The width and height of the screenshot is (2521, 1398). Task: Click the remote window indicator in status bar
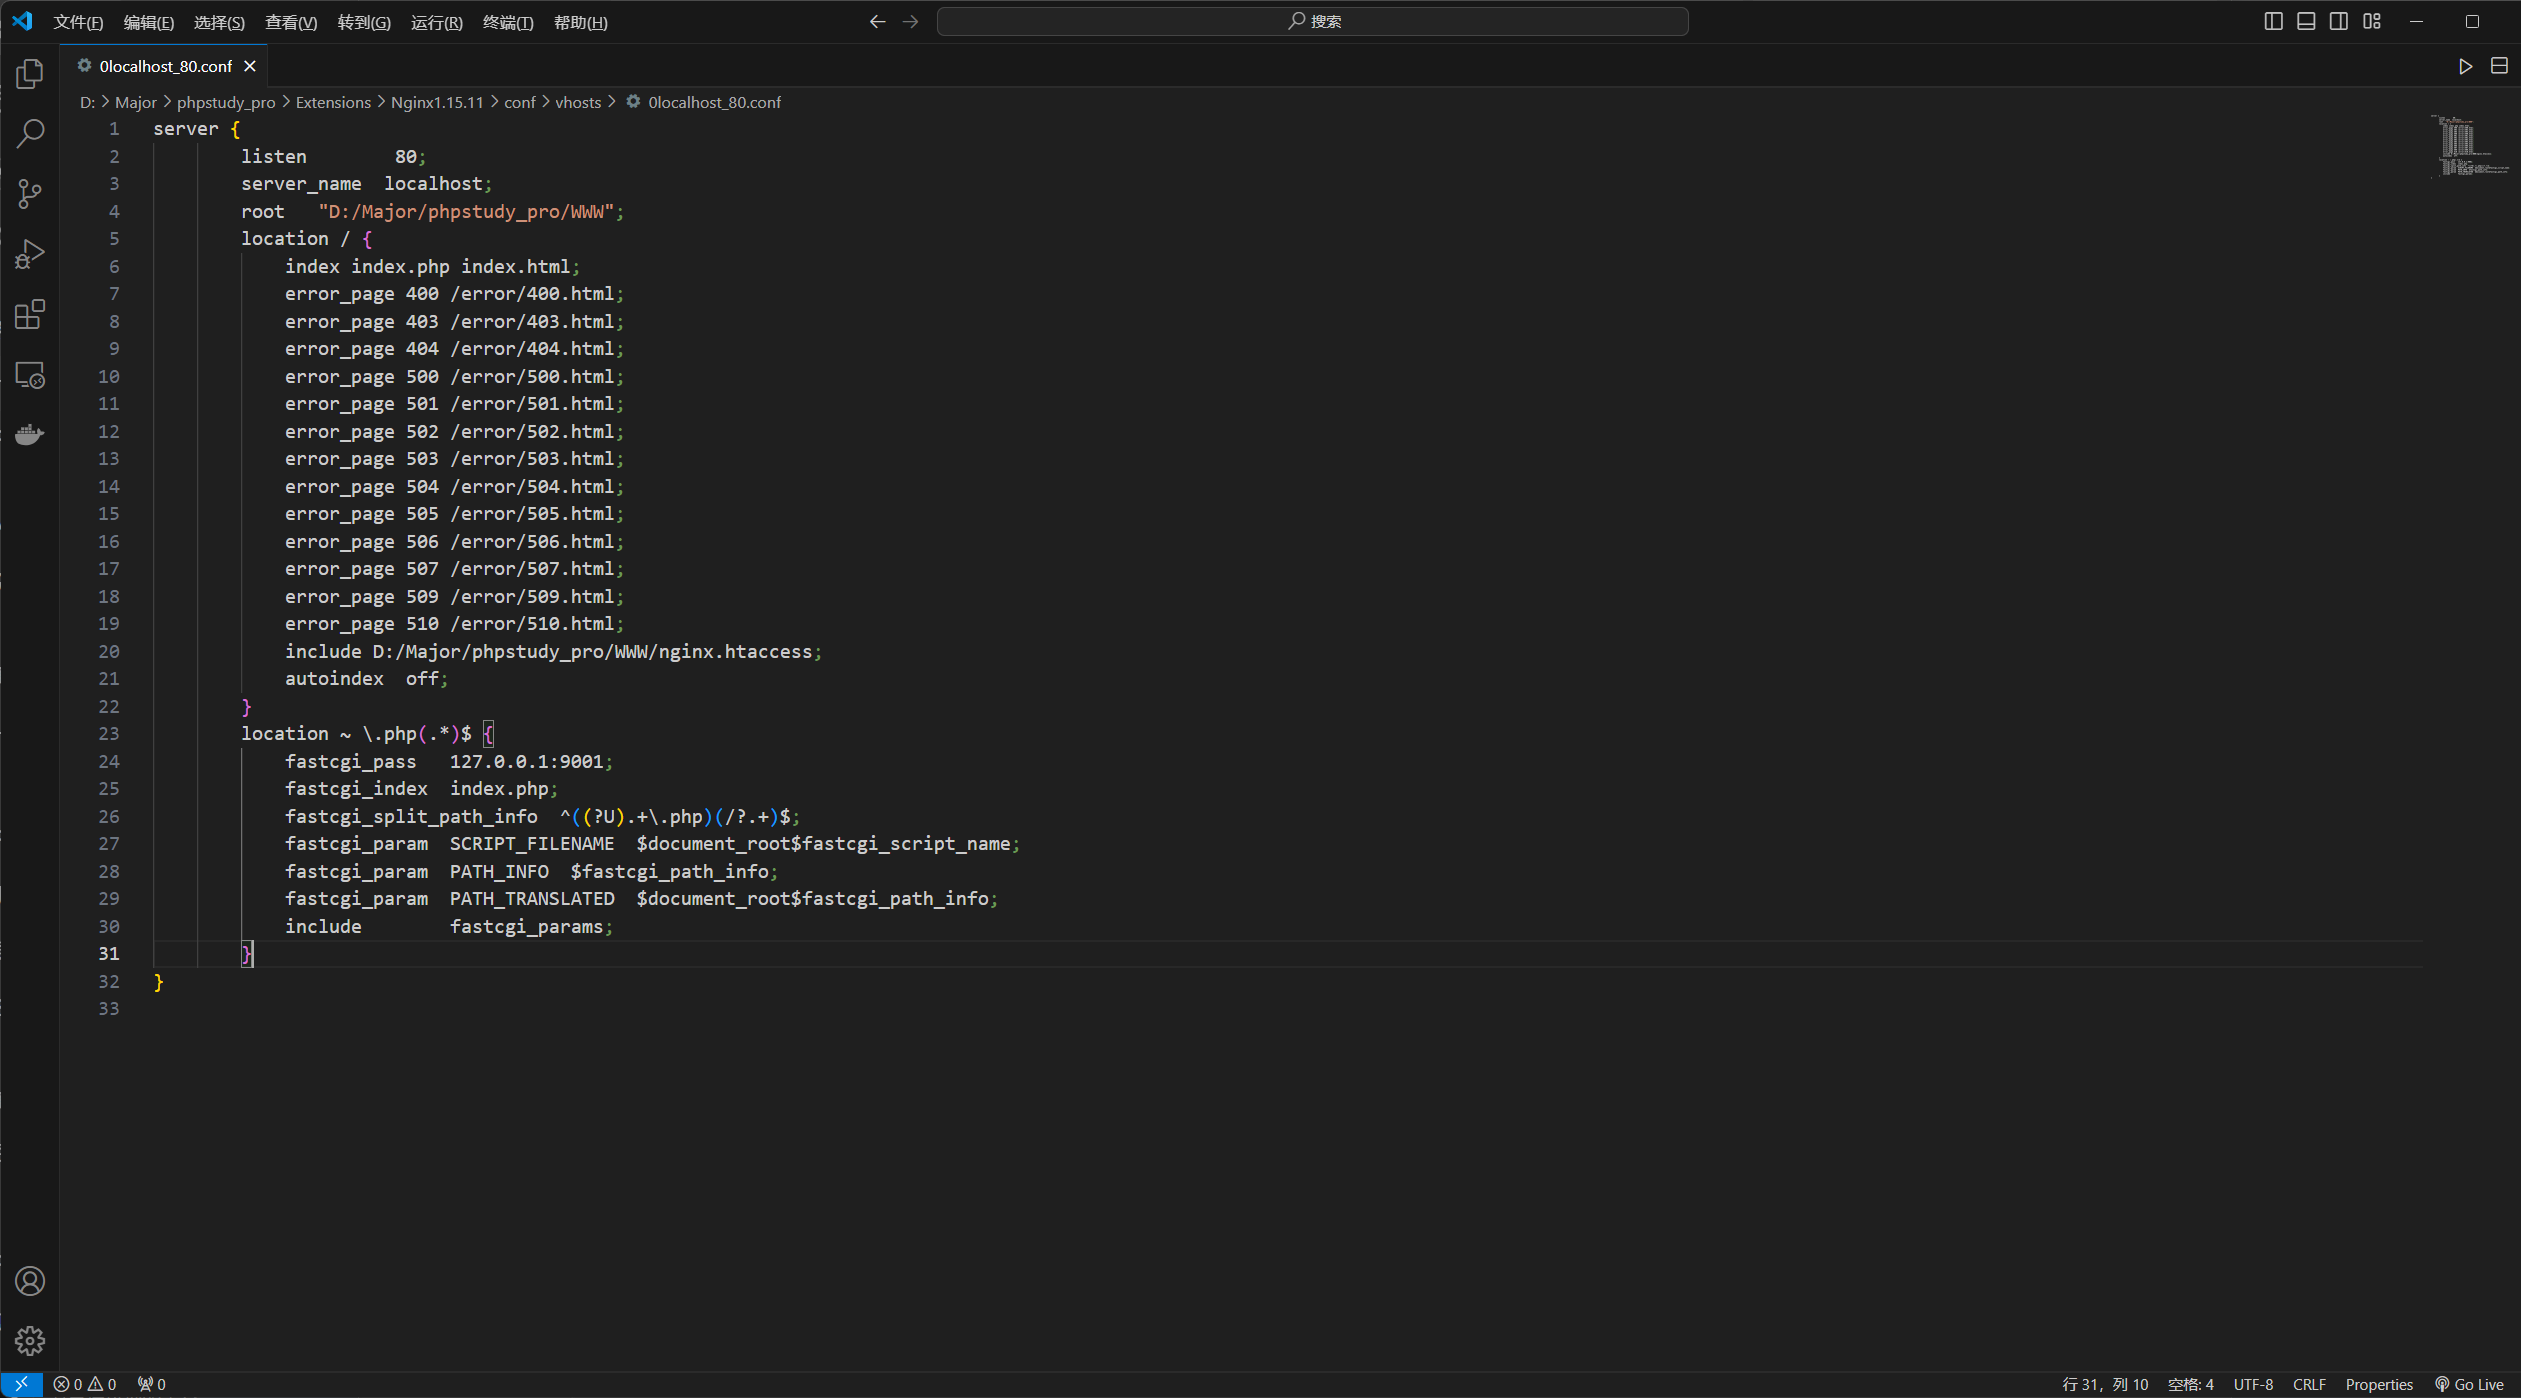pos(21,1384)
